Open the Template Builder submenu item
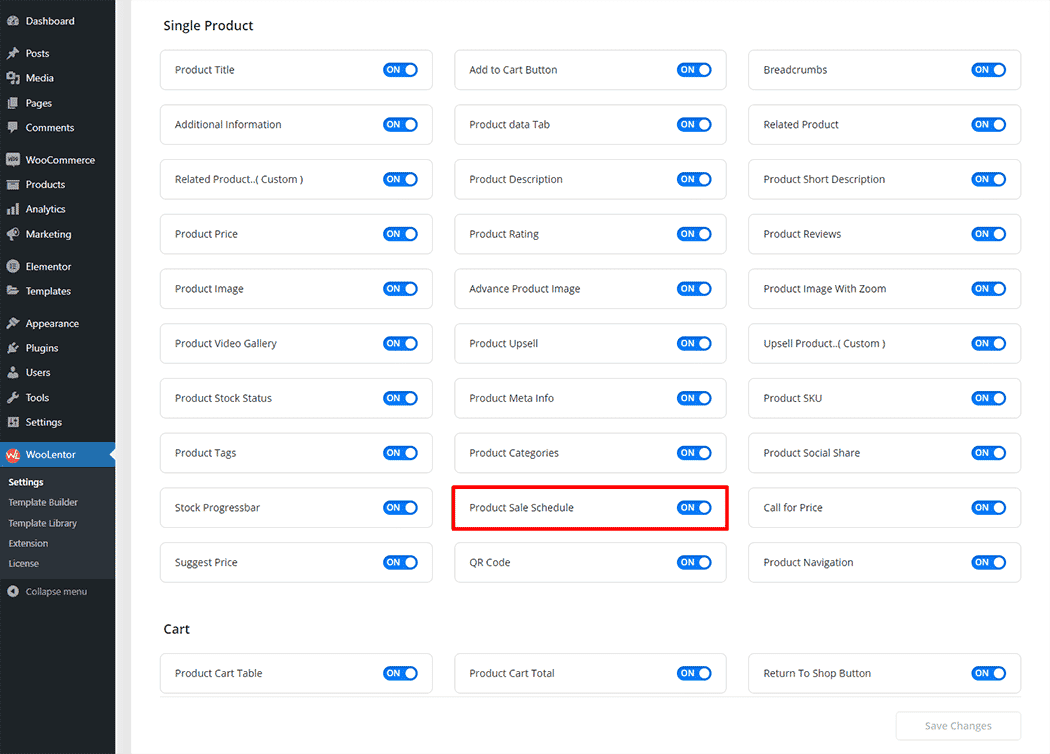The width and height of the screenshot is (1050, 754). (x=43, y=503)
